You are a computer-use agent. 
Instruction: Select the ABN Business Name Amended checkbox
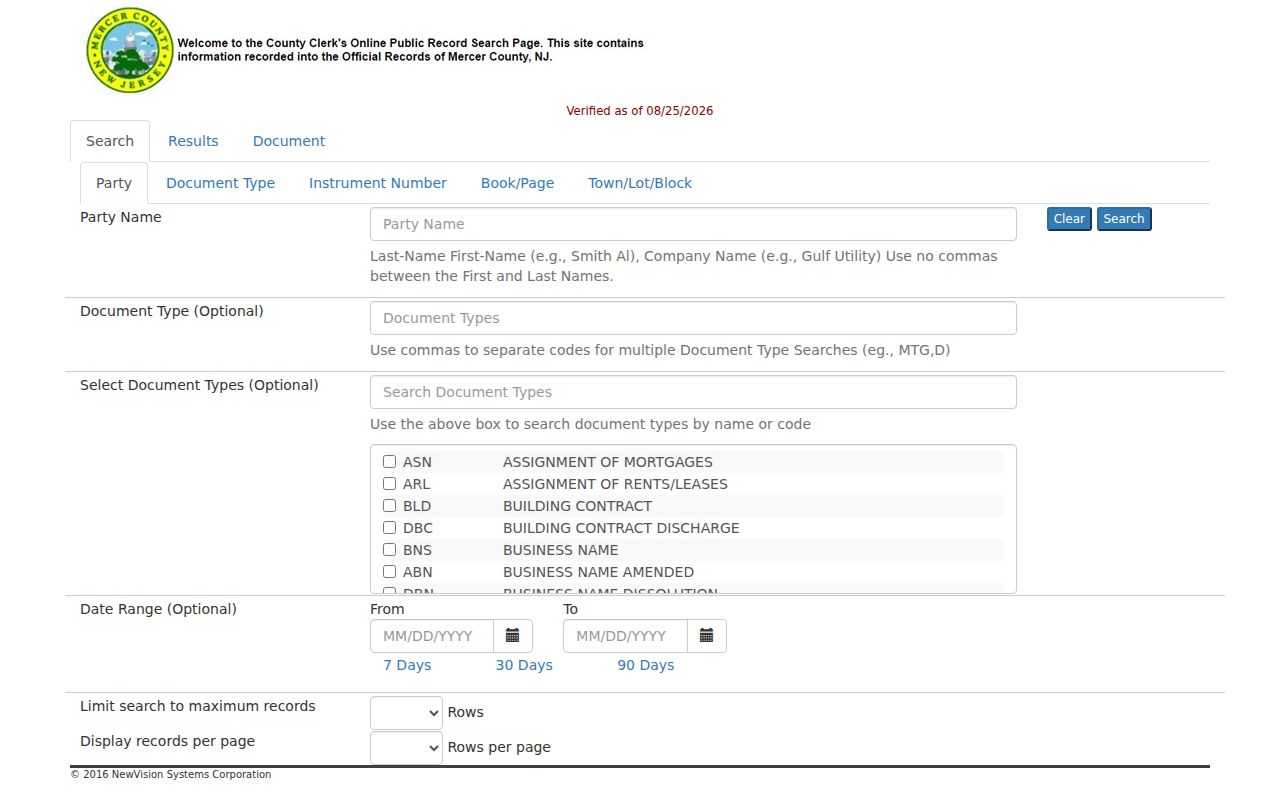390,572
